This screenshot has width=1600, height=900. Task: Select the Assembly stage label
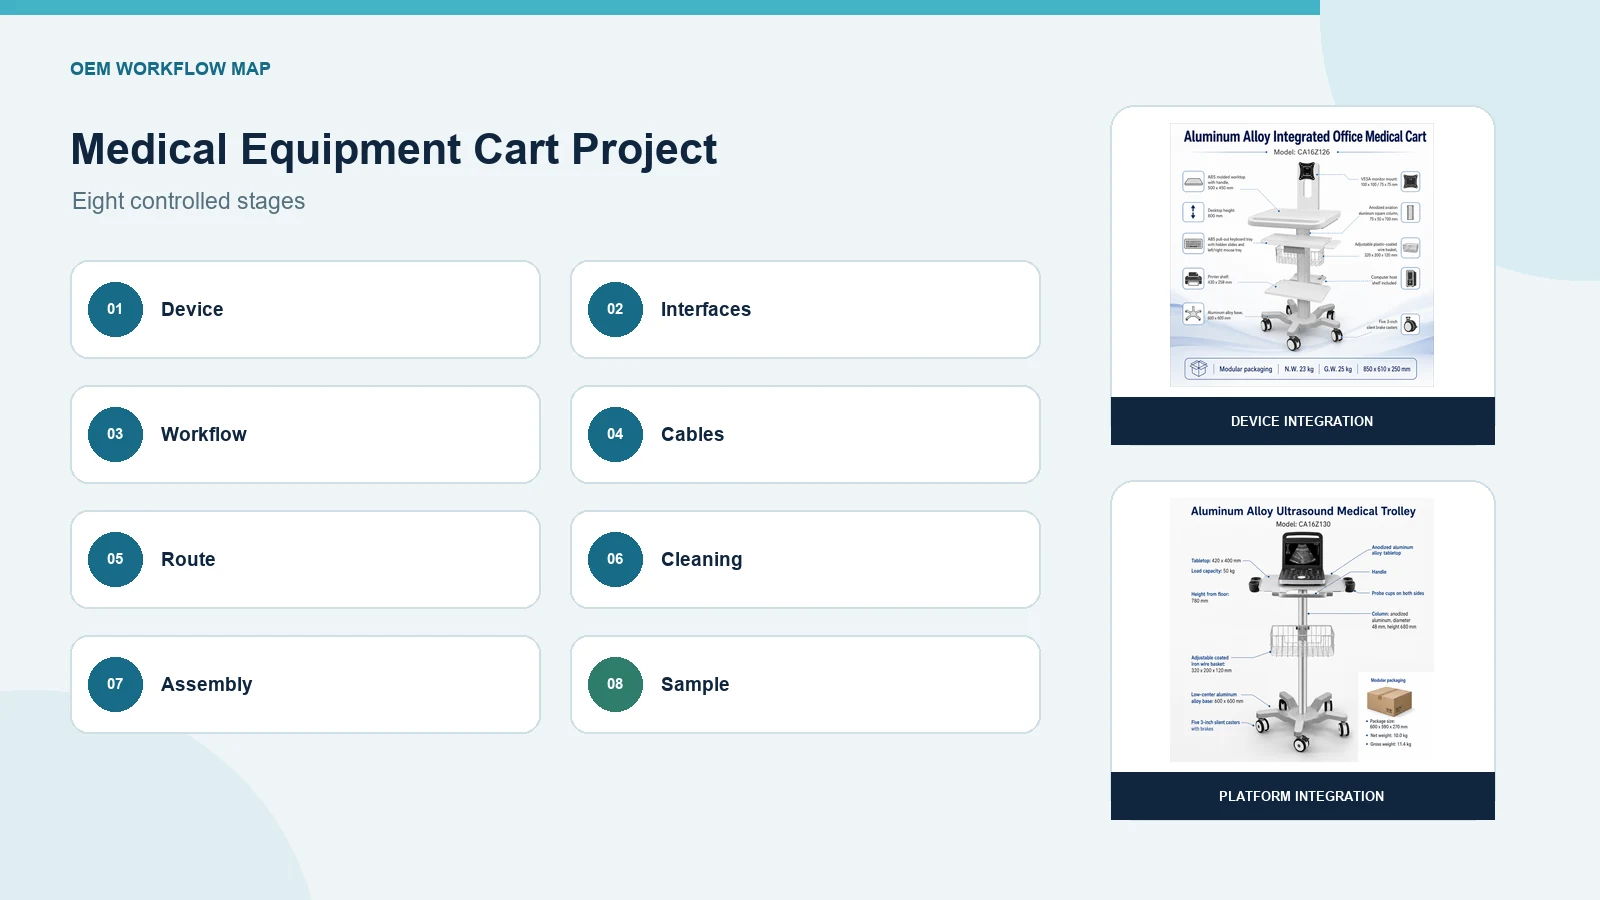coord(207,685)
